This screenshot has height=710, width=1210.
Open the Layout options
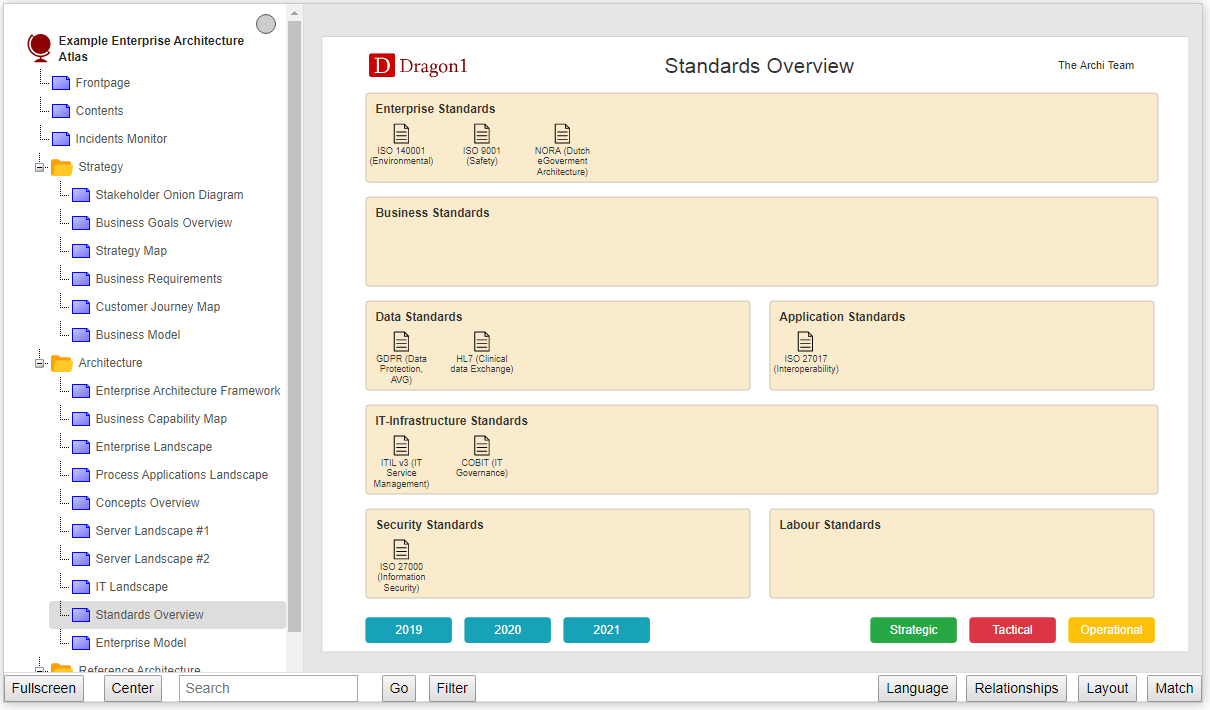1107,688
